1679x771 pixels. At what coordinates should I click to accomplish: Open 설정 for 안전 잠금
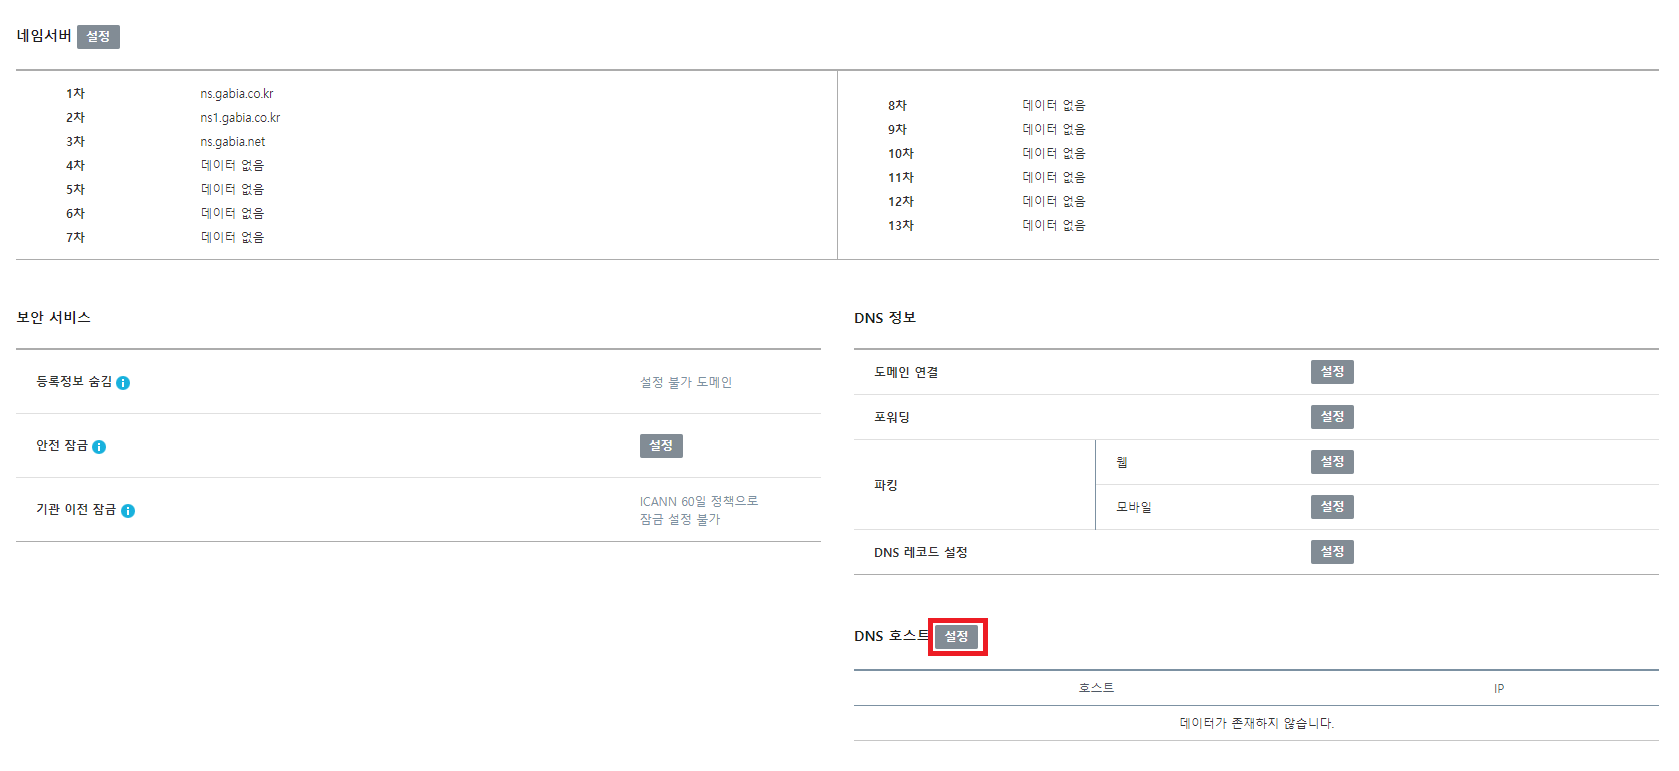[661, 446]
